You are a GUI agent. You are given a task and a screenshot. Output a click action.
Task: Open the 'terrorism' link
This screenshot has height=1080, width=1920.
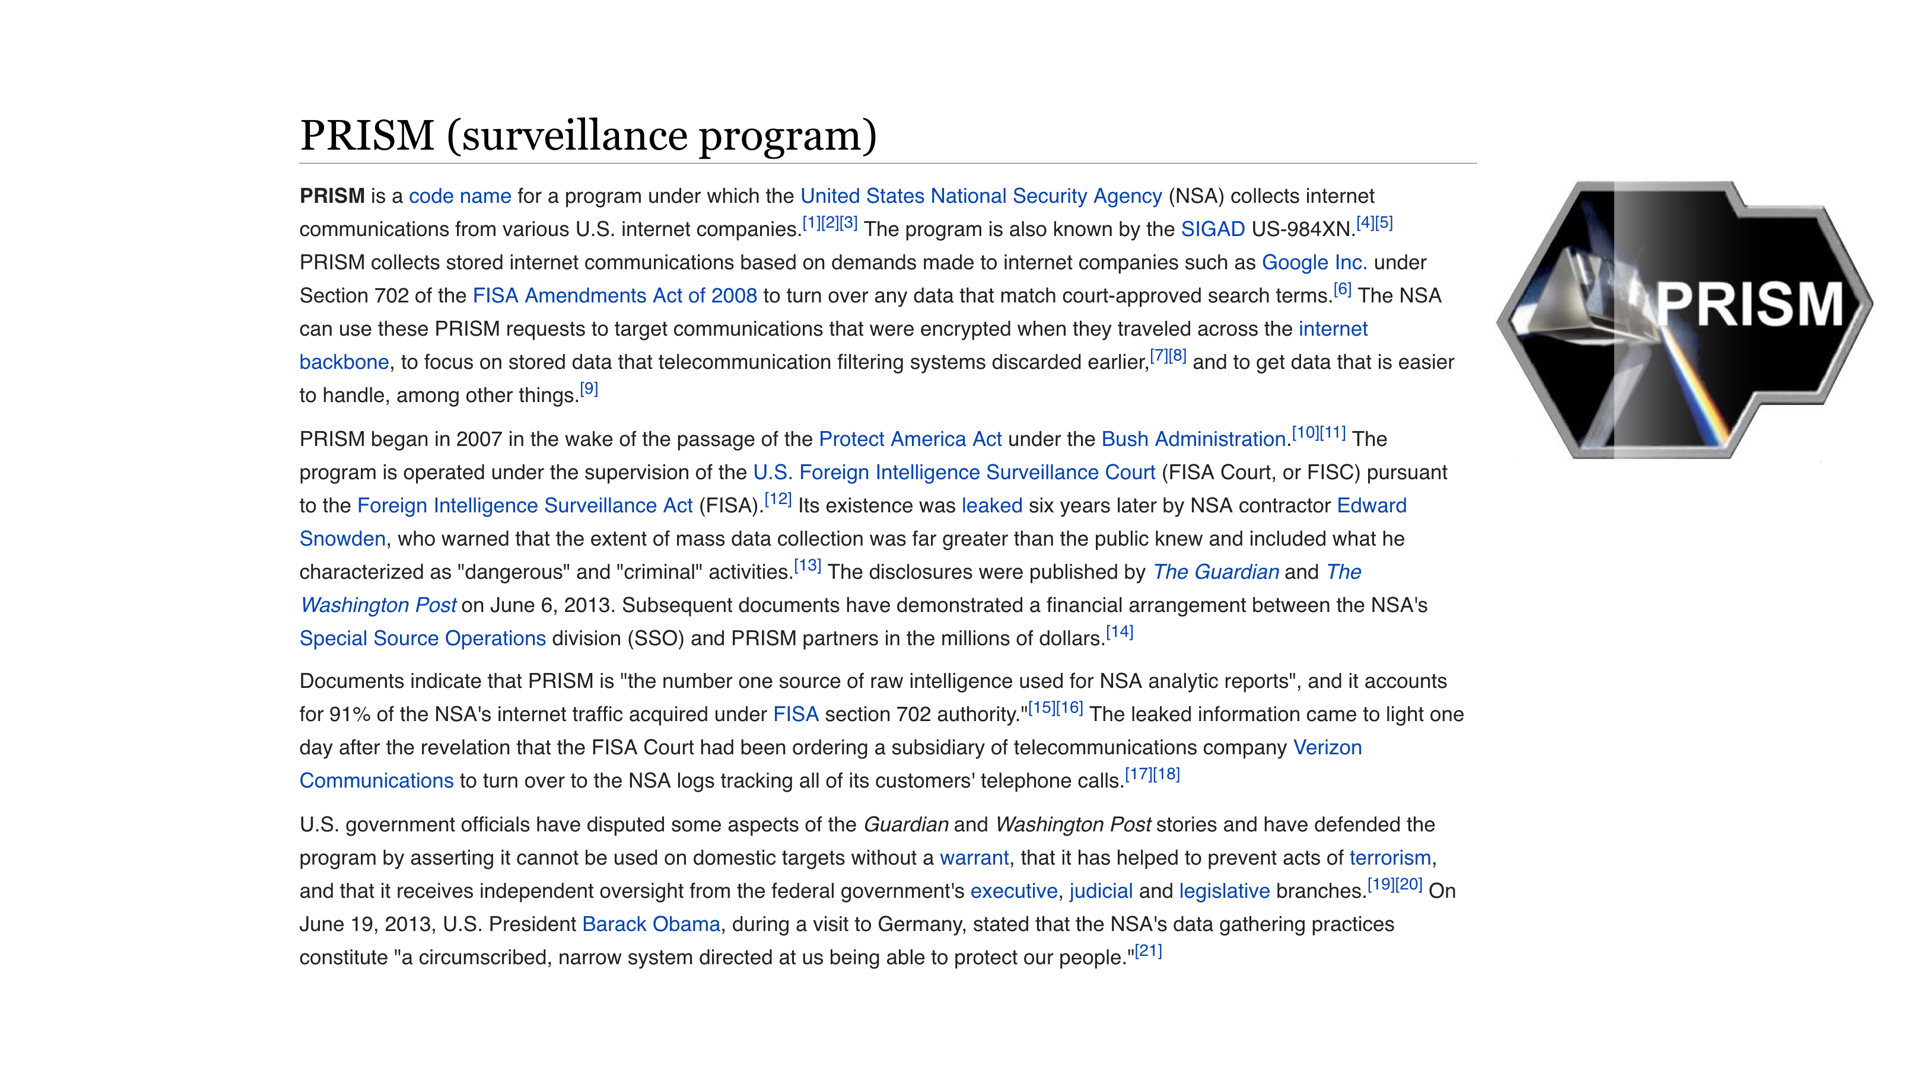pos(1390,858)
